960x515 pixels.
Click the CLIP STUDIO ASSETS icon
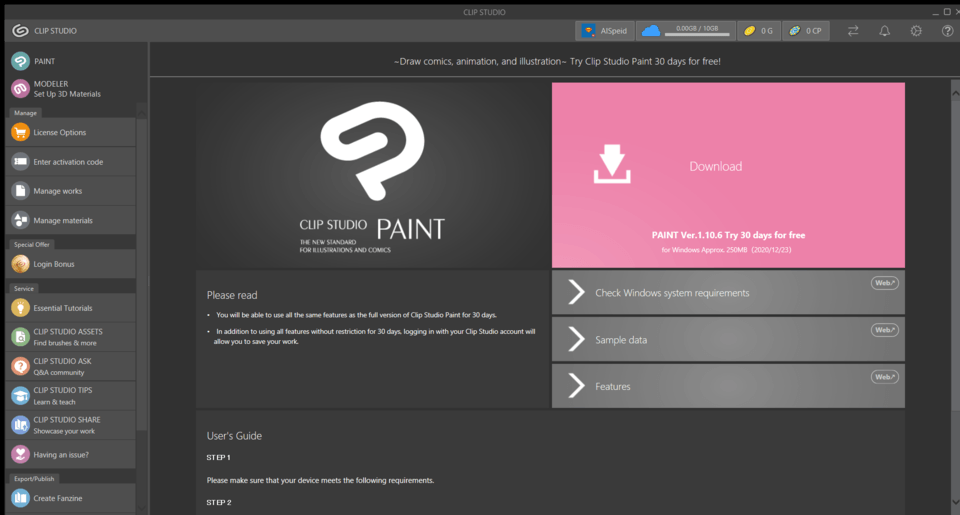pos(20,337)
